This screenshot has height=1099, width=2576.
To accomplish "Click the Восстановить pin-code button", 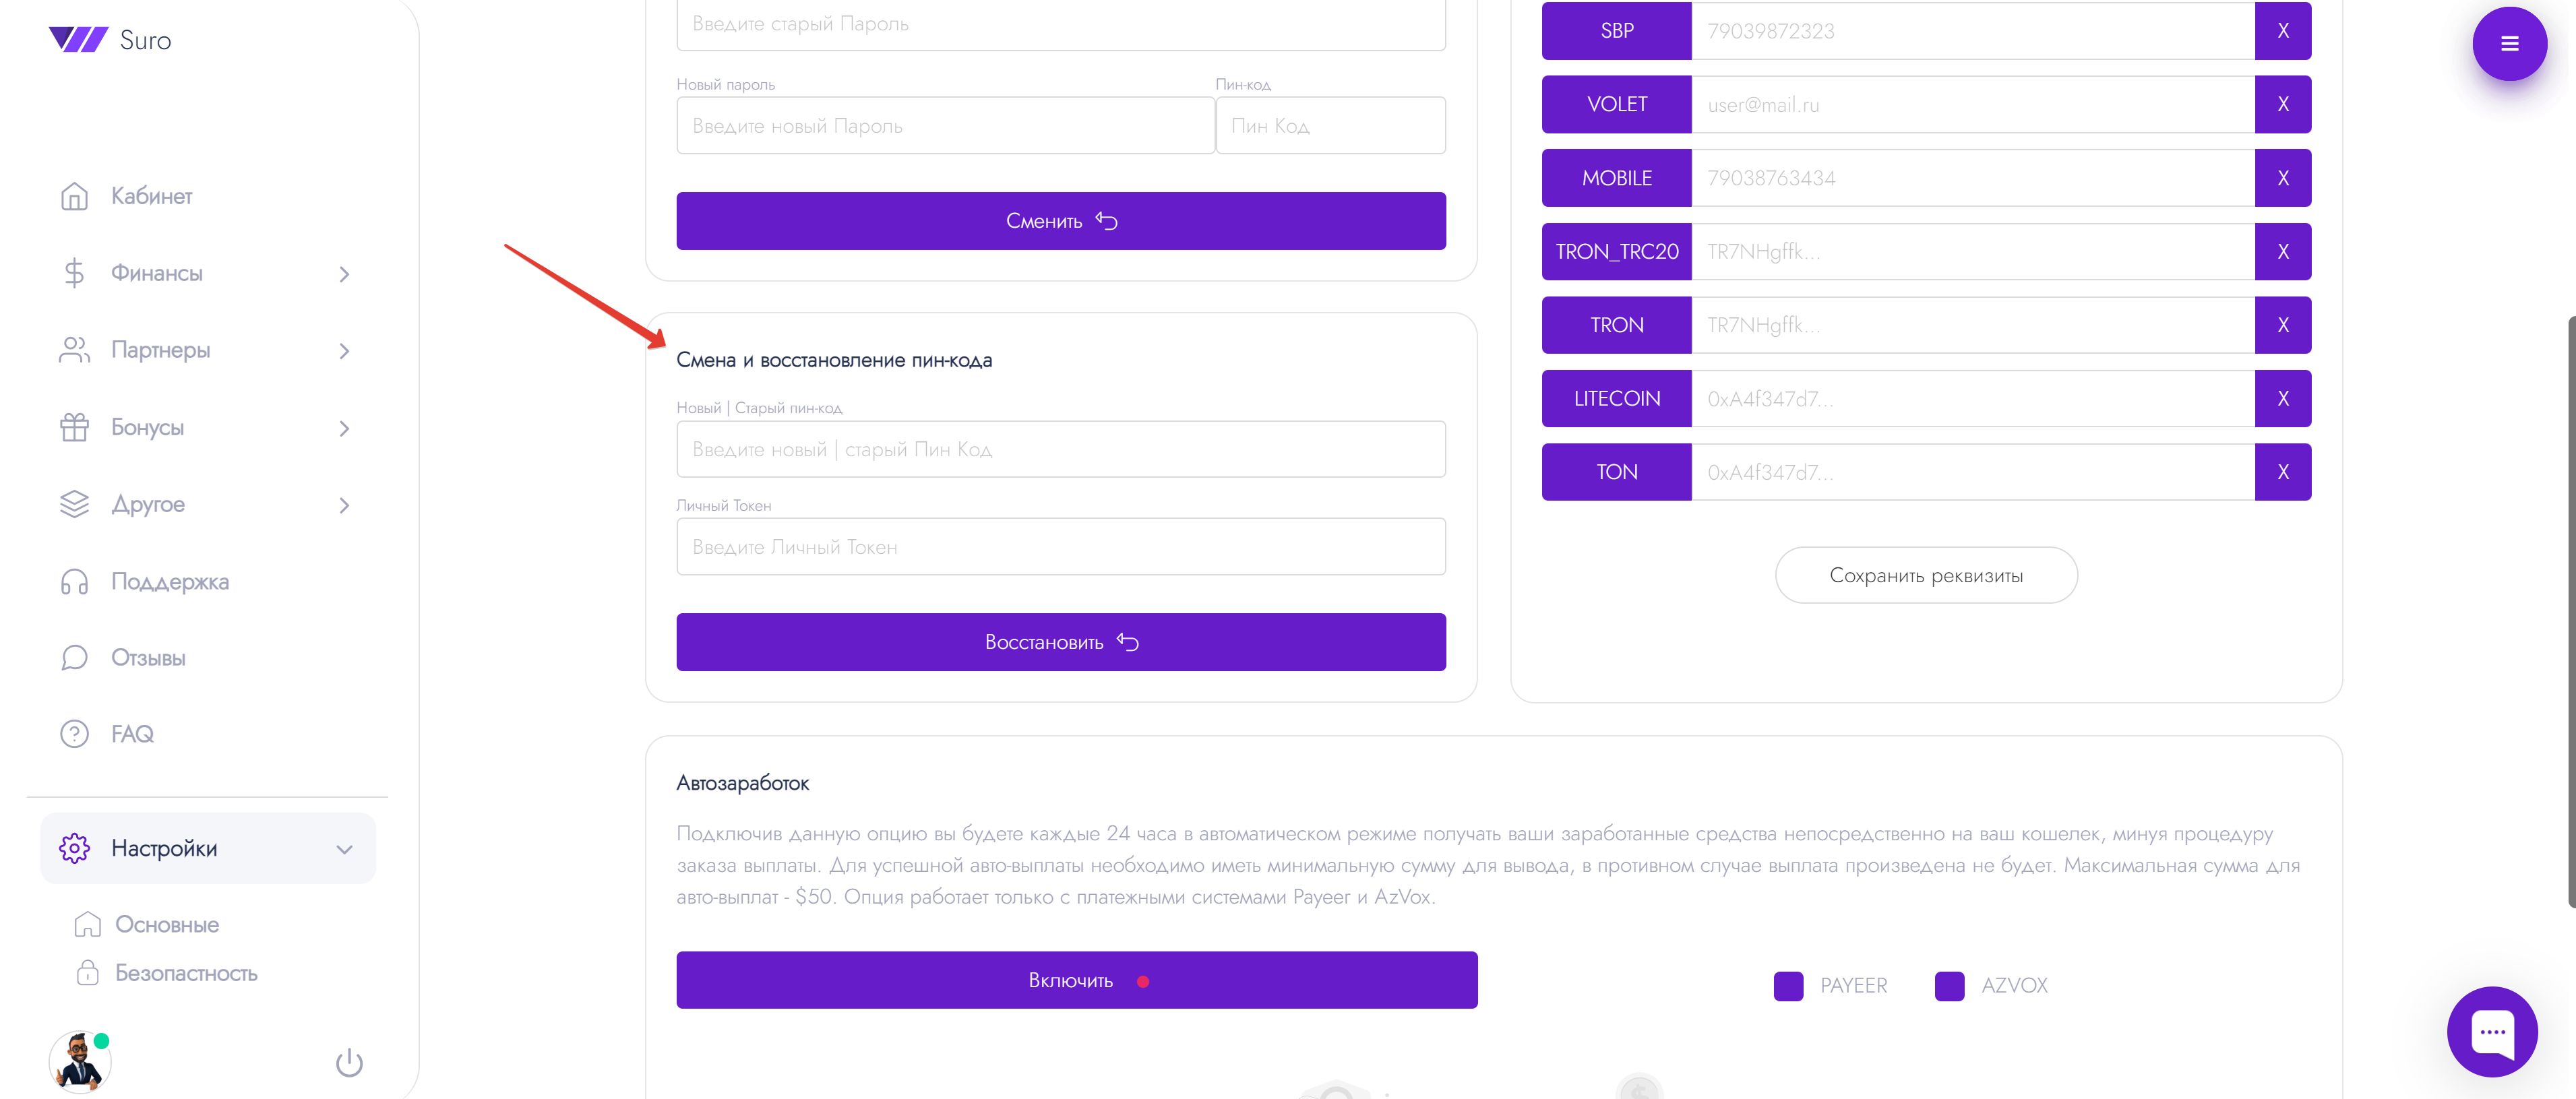I will pyautogui.click(x=1061, y=642).
